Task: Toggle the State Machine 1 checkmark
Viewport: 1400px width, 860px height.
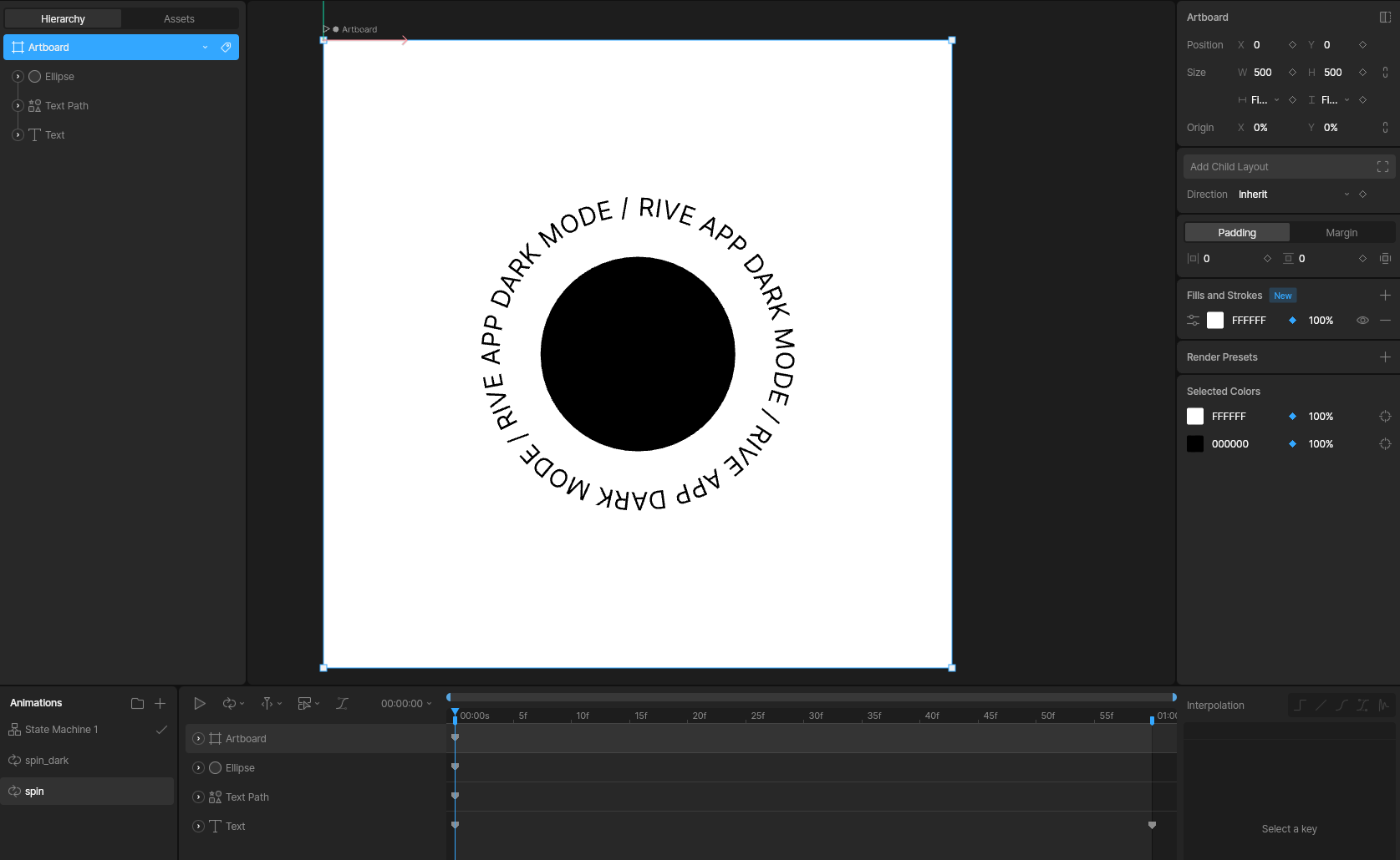Action: coord(161,730)
